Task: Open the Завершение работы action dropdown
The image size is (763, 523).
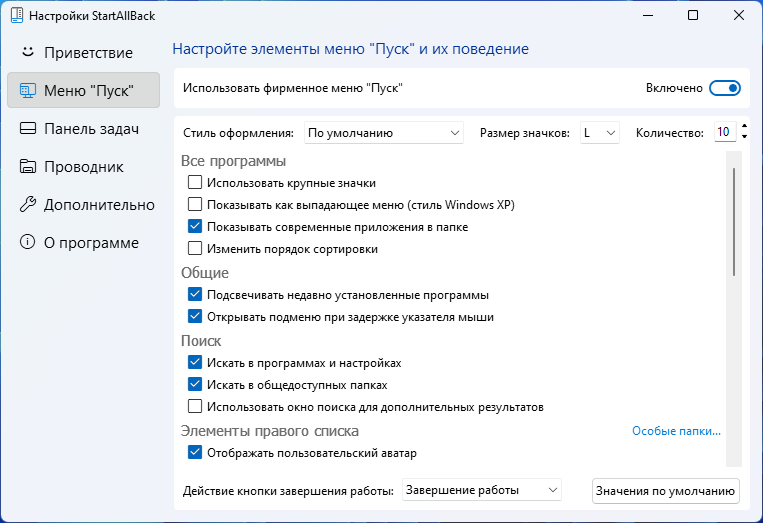Action: tap(482, 490)
